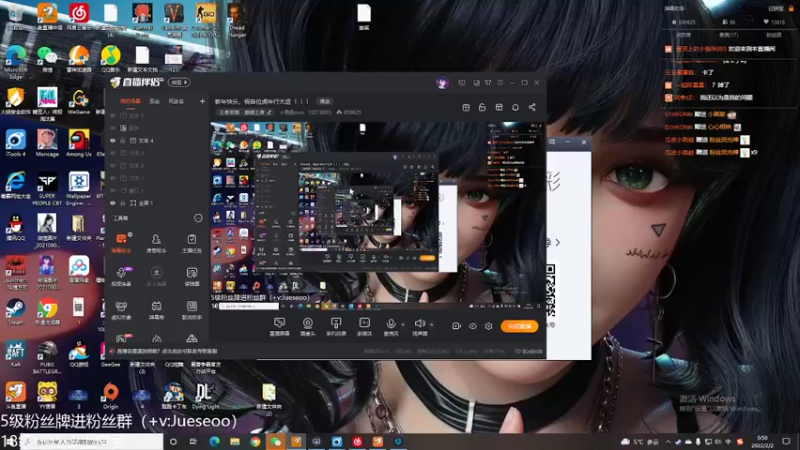Switch to the third scene tab
This screenshot has height=450, width=800.
point(176,102)
